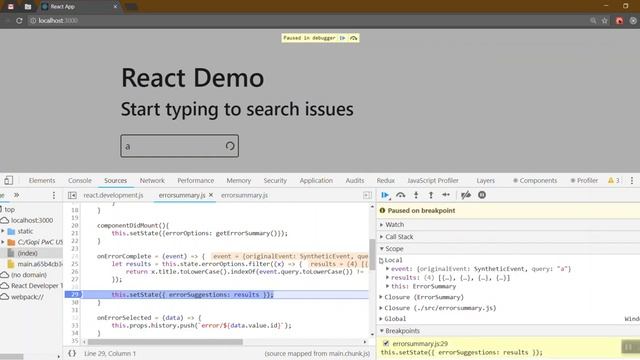
Task: Select React Developer Tools tree item
Action: click(37, 286)
